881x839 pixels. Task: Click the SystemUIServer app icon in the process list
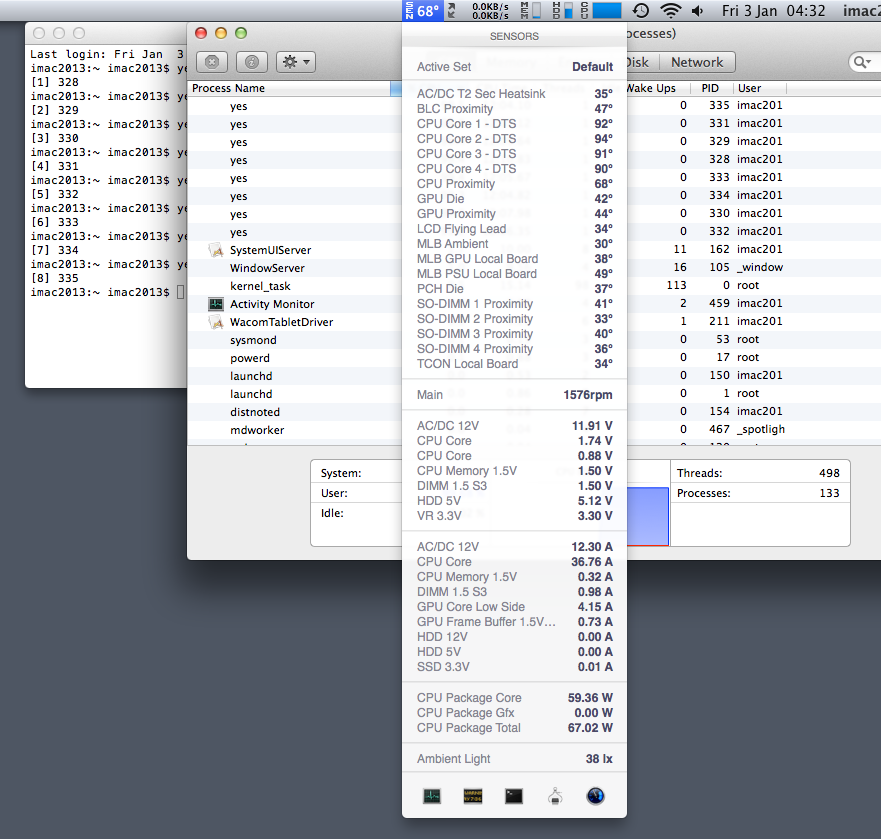tap(216, 250)
